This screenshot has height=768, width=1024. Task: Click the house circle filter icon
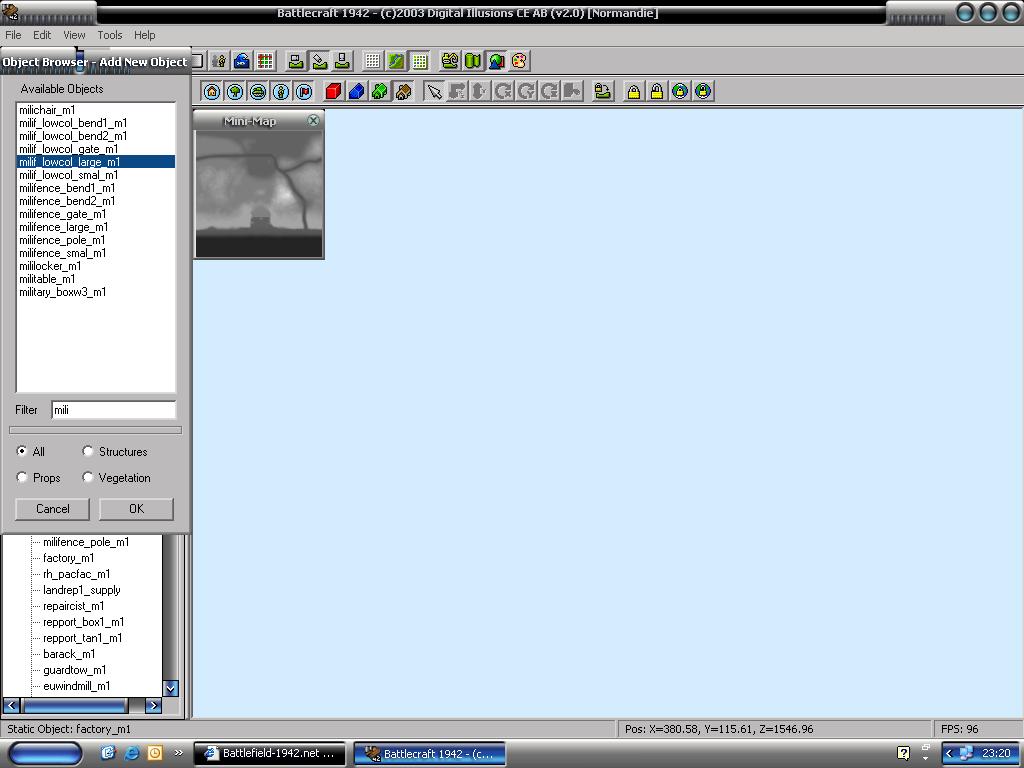[212, 91]
